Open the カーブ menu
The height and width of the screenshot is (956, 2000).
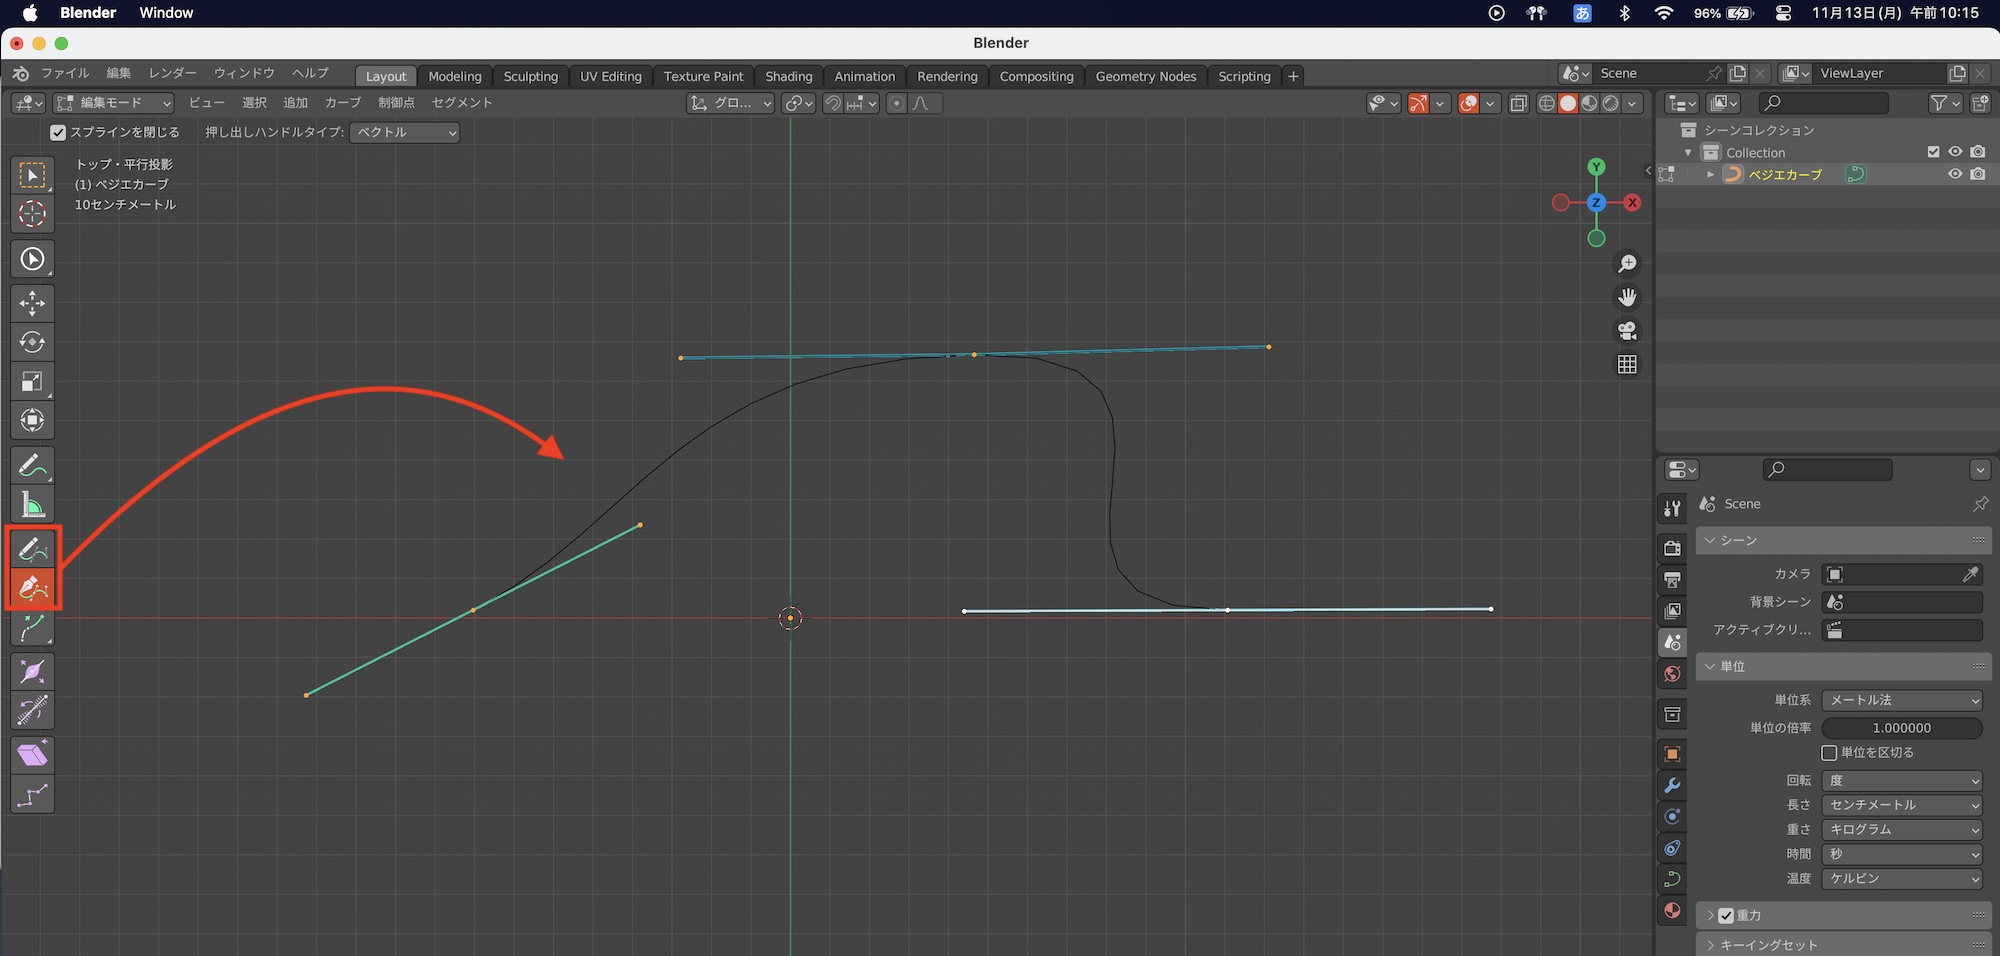pos(342,103)
